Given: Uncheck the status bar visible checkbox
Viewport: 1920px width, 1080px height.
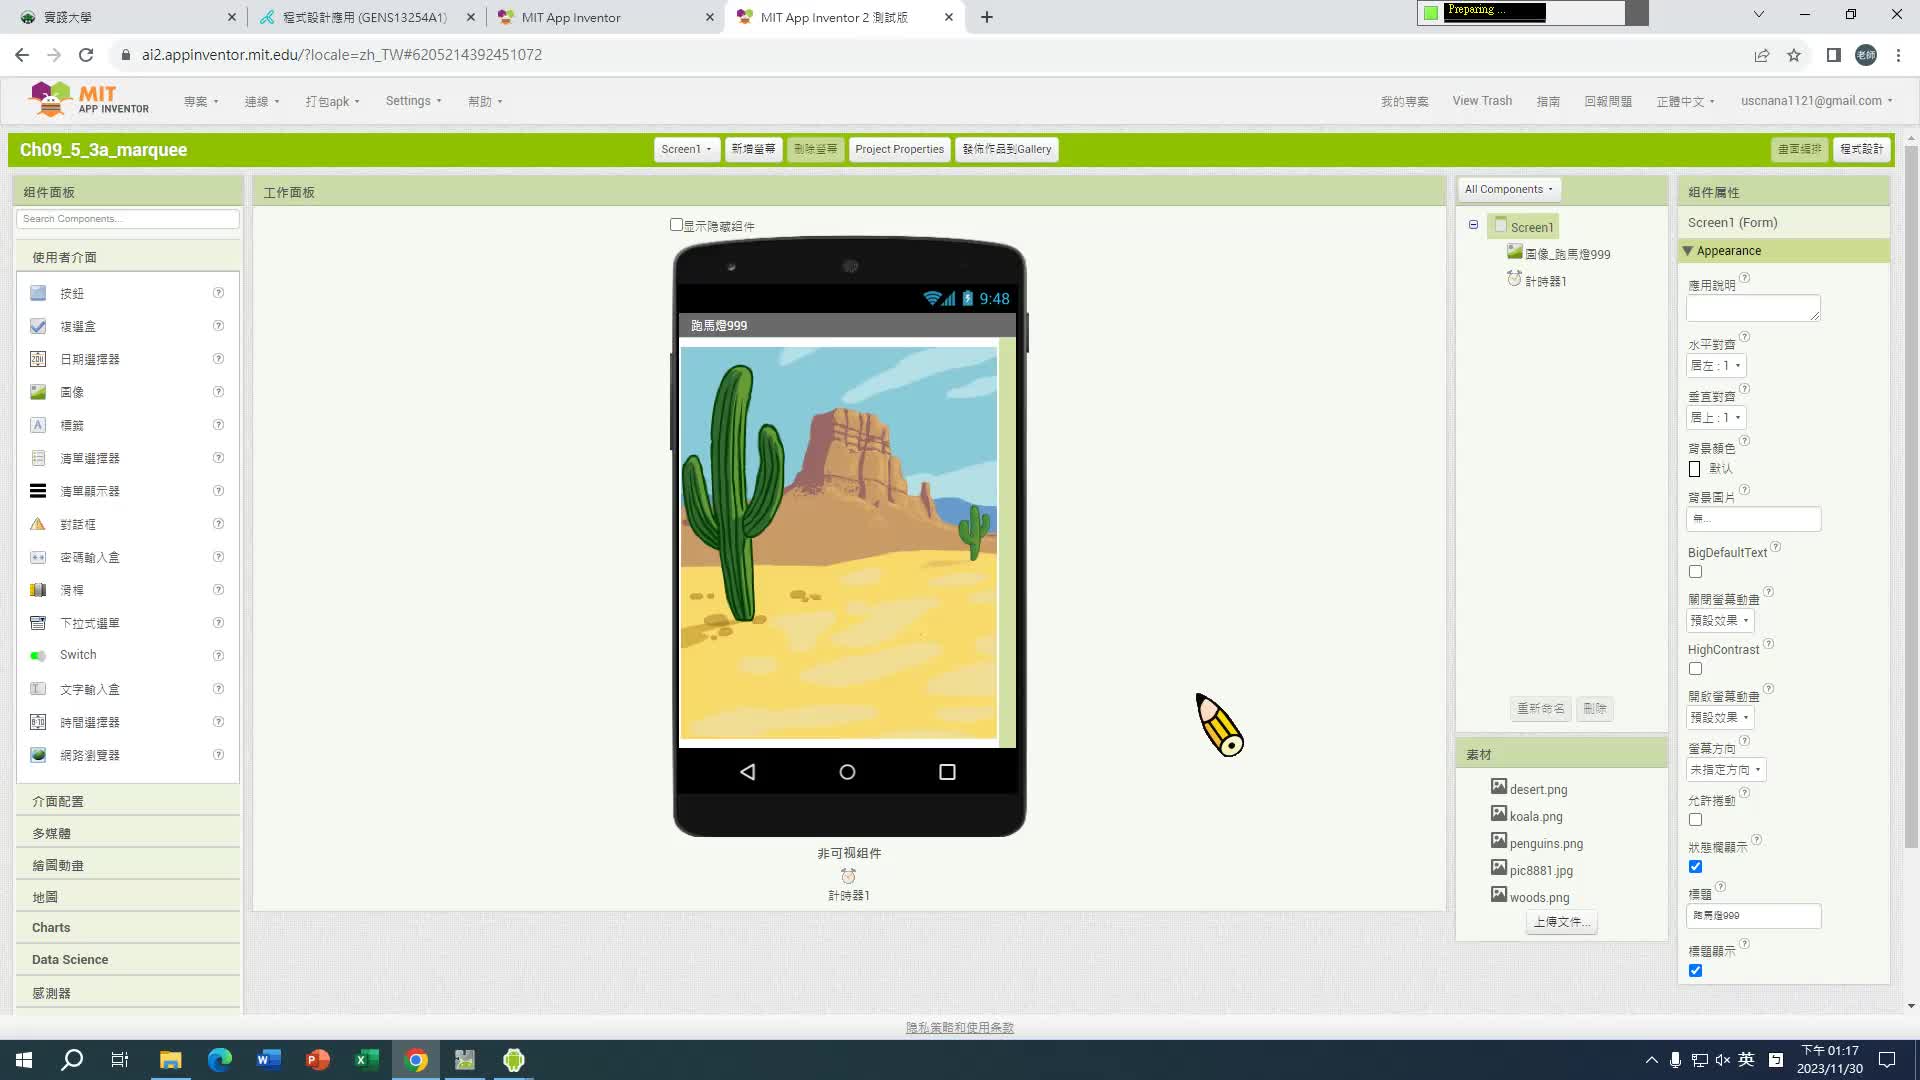Looking at the screenshot, I should pos(1695,867).
